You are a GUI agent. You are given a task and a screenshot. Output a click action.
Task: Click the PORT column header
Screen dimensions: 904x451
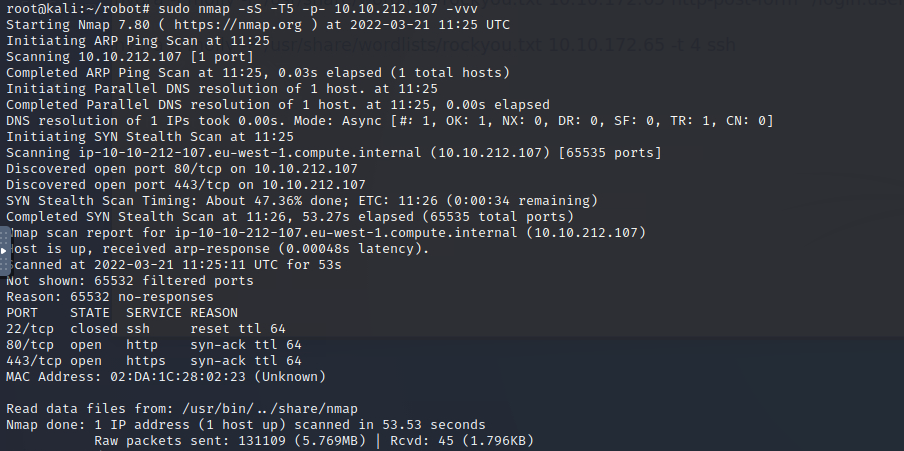pyautogui.click(x=22, y=313)
